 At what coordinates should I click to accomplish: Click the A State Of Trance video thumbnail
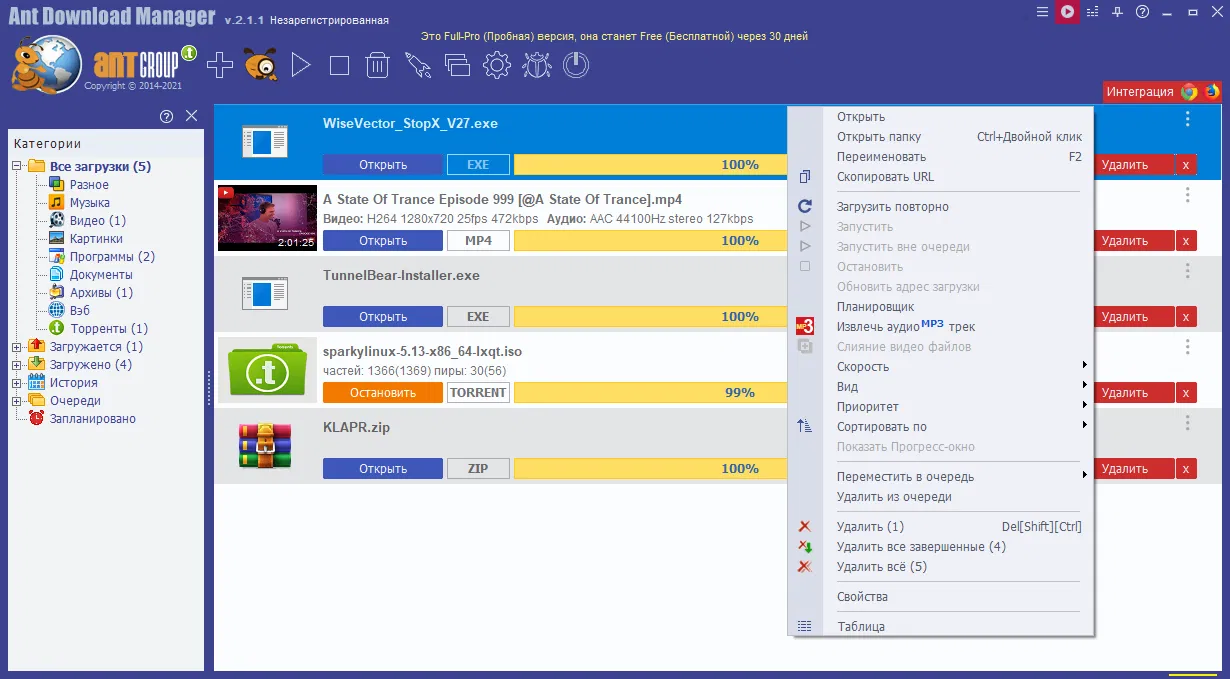267,217
